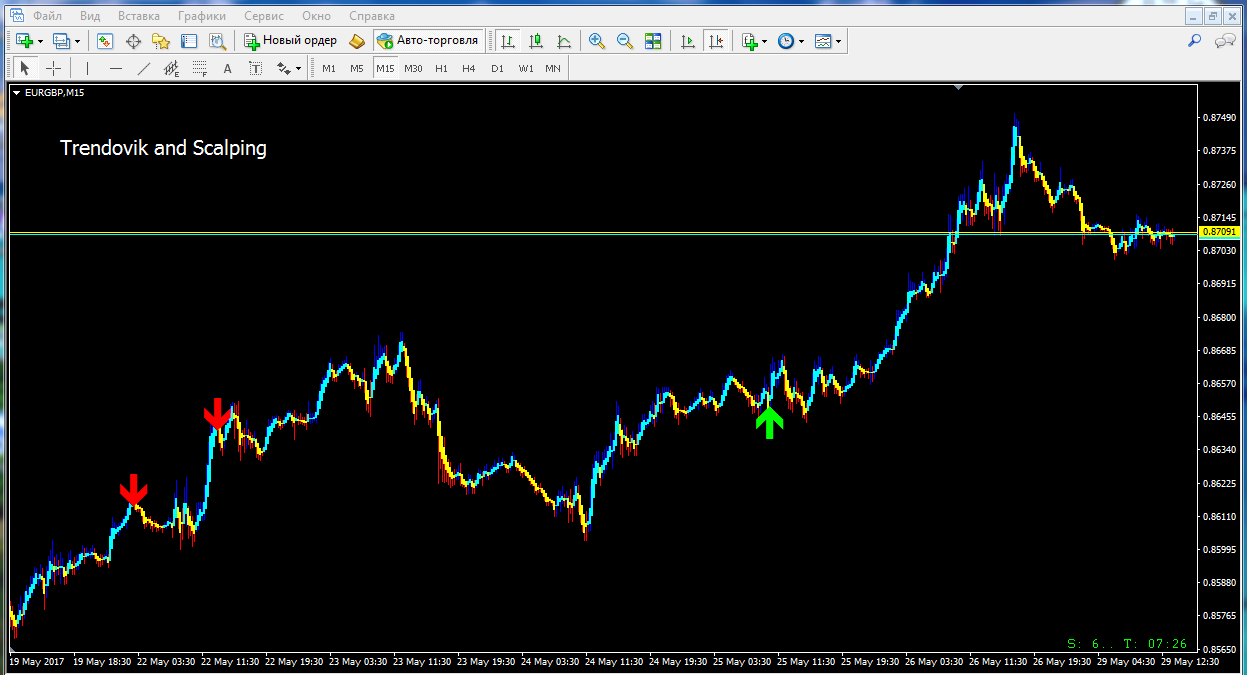This screenshot has width=1247, height=675.
Task: Select the crosshair cursor tool
Action: [53, 68]
